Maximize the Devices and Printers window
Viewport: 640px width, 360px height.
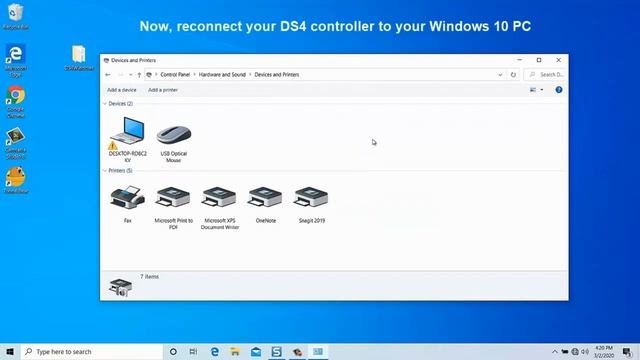click(x=539, y=60)
